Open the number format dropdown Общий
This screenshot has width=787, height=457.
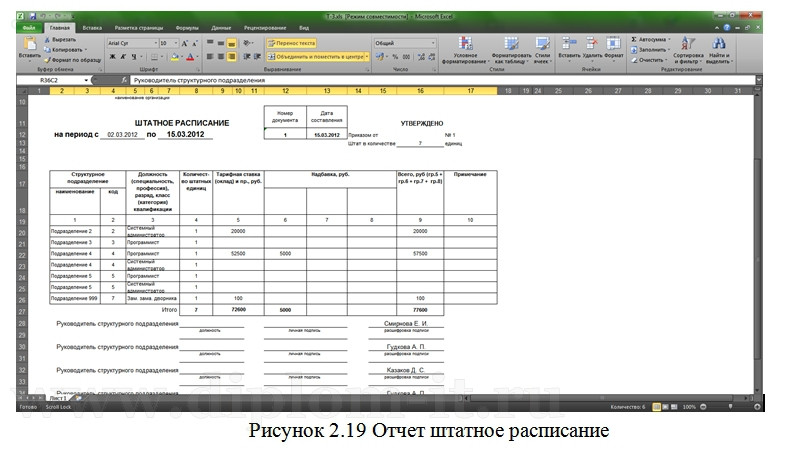point(433,43)
